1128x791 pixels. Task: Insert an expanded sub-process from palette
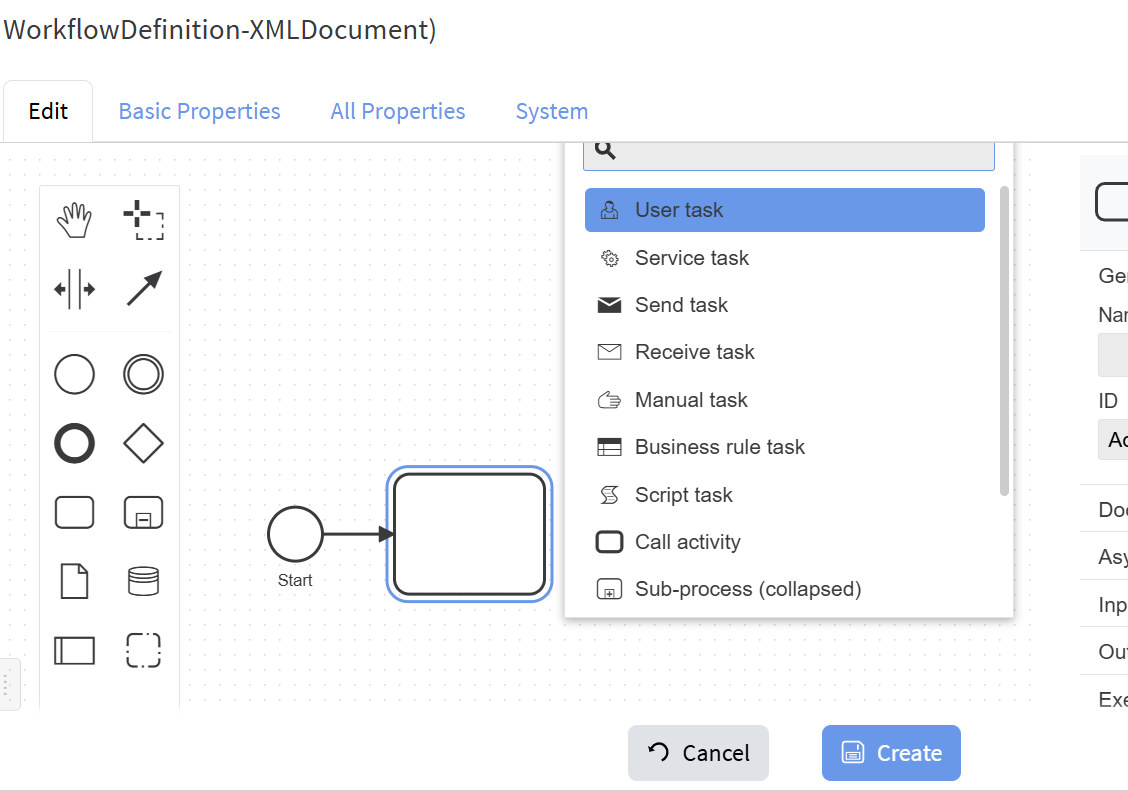[x=143, y=512]
